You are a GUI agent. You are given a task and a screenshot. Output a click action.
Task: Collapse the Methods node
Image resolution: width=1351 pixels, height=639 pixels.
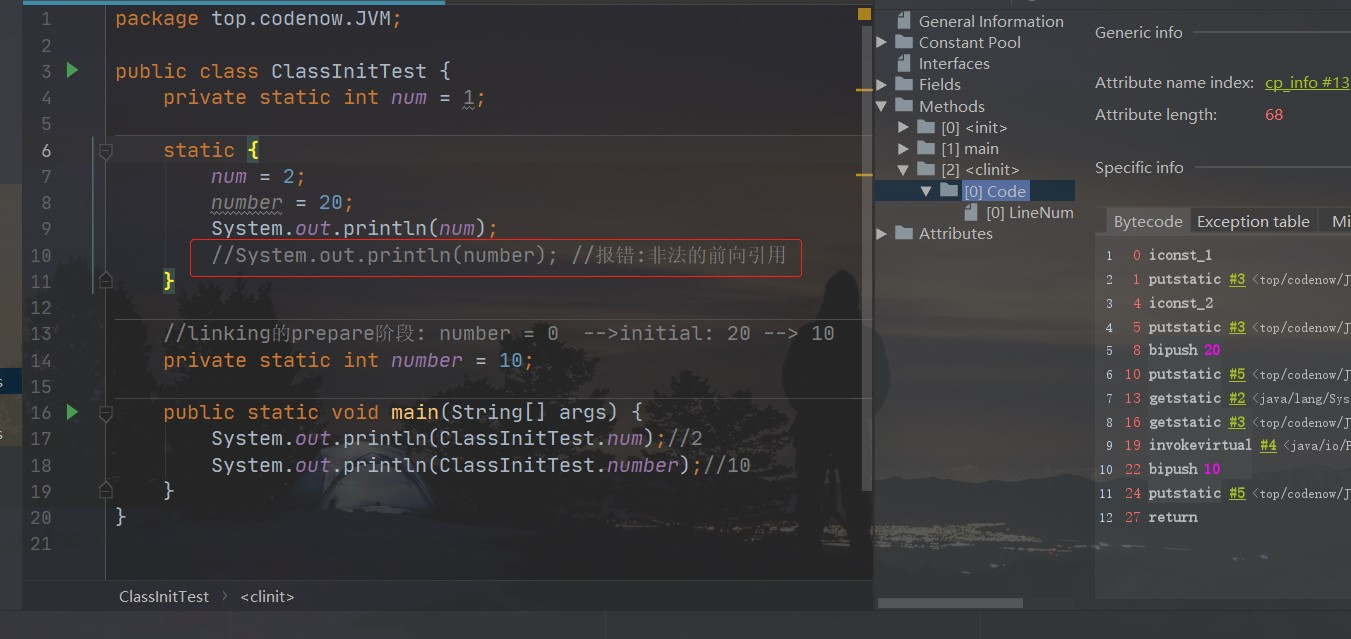(x=882, y=106)
